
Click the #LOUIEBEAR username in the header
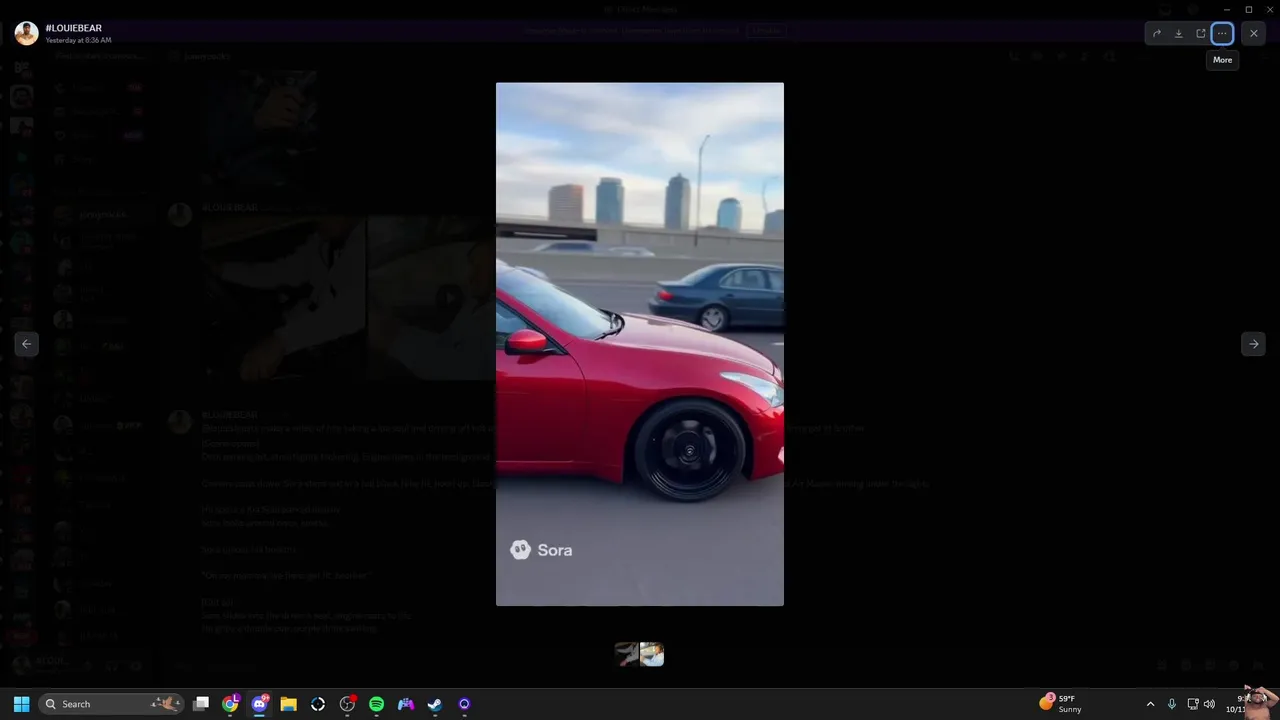pyautogui.click(x=74, y=28)
